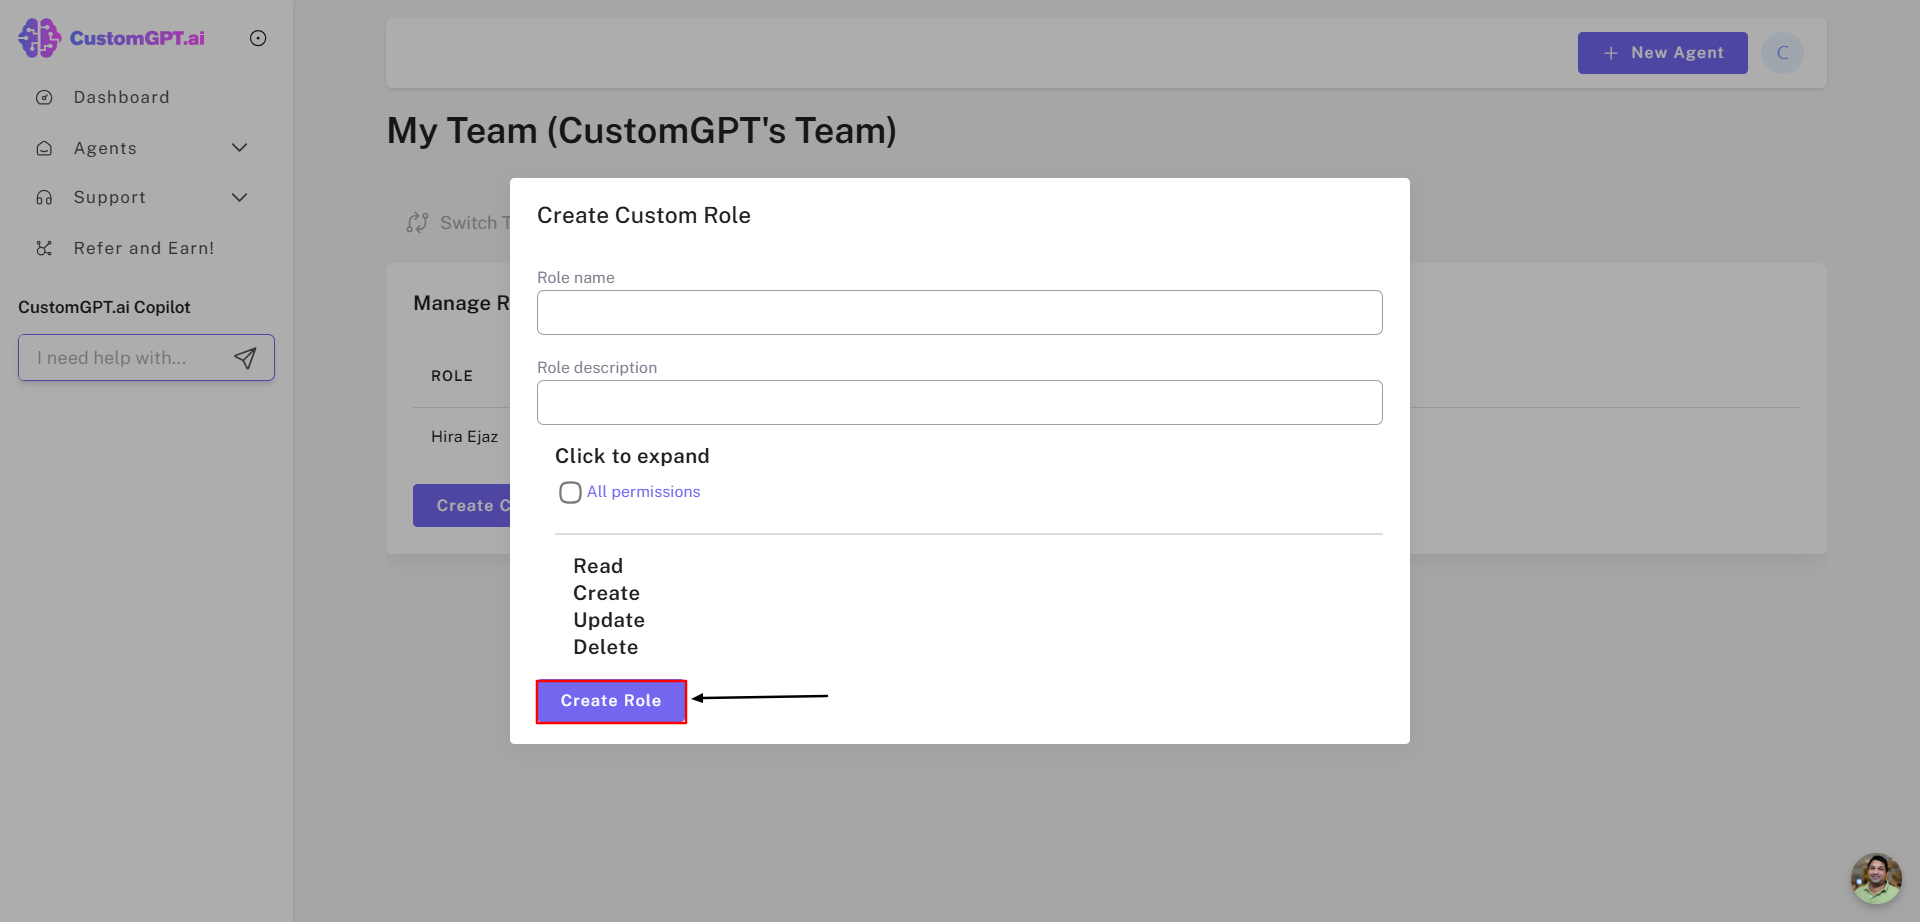The height and width of the screenshot is (922, 1920).
Task: Select the Create permission label
Action: point(606,593)
